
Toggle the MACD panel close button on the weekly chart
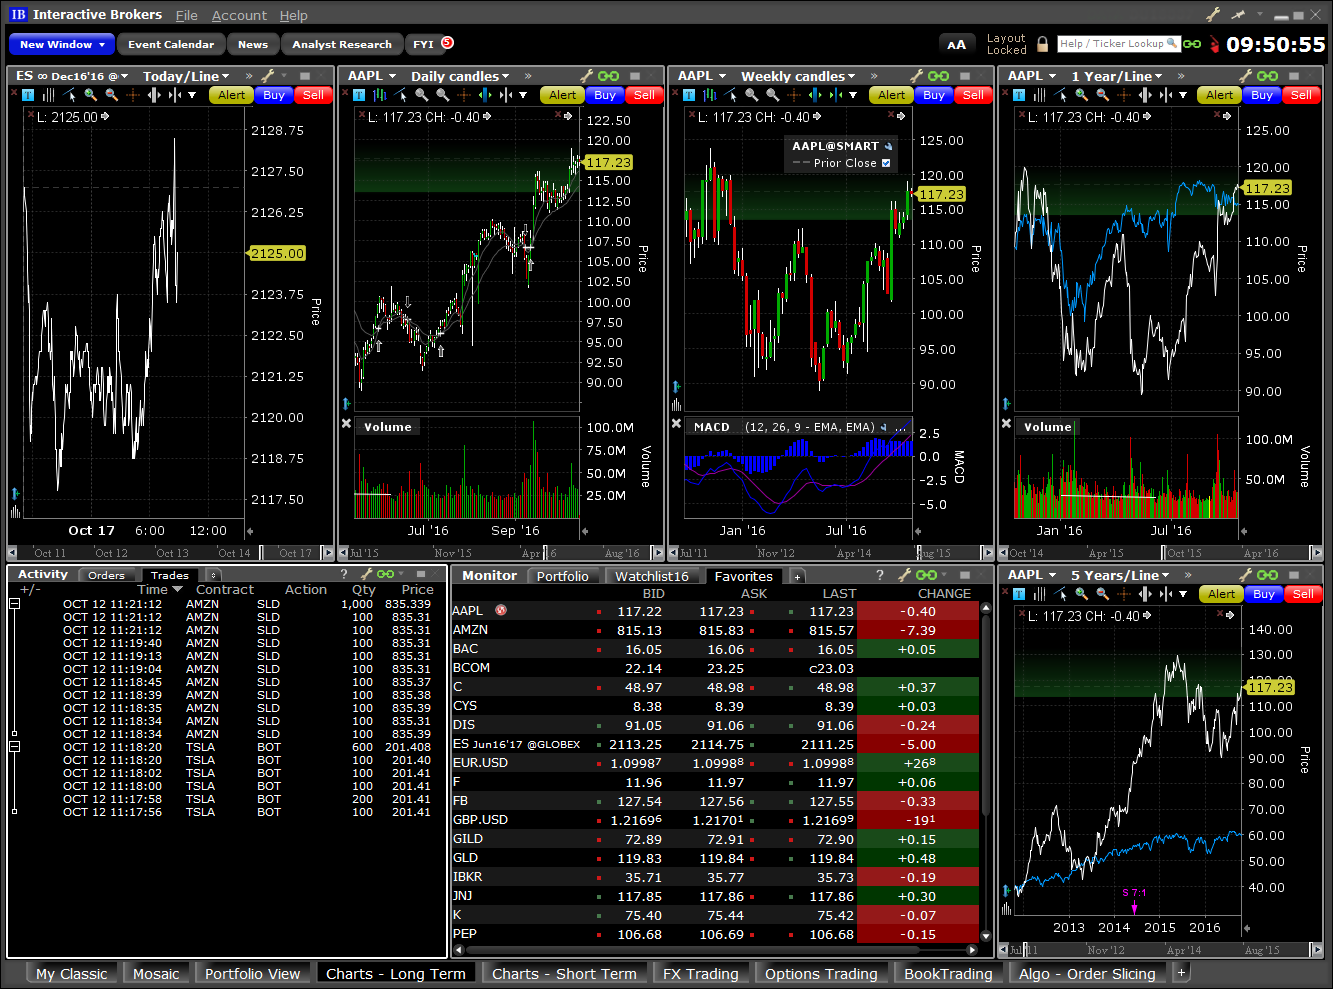click(x=677, y=424)
